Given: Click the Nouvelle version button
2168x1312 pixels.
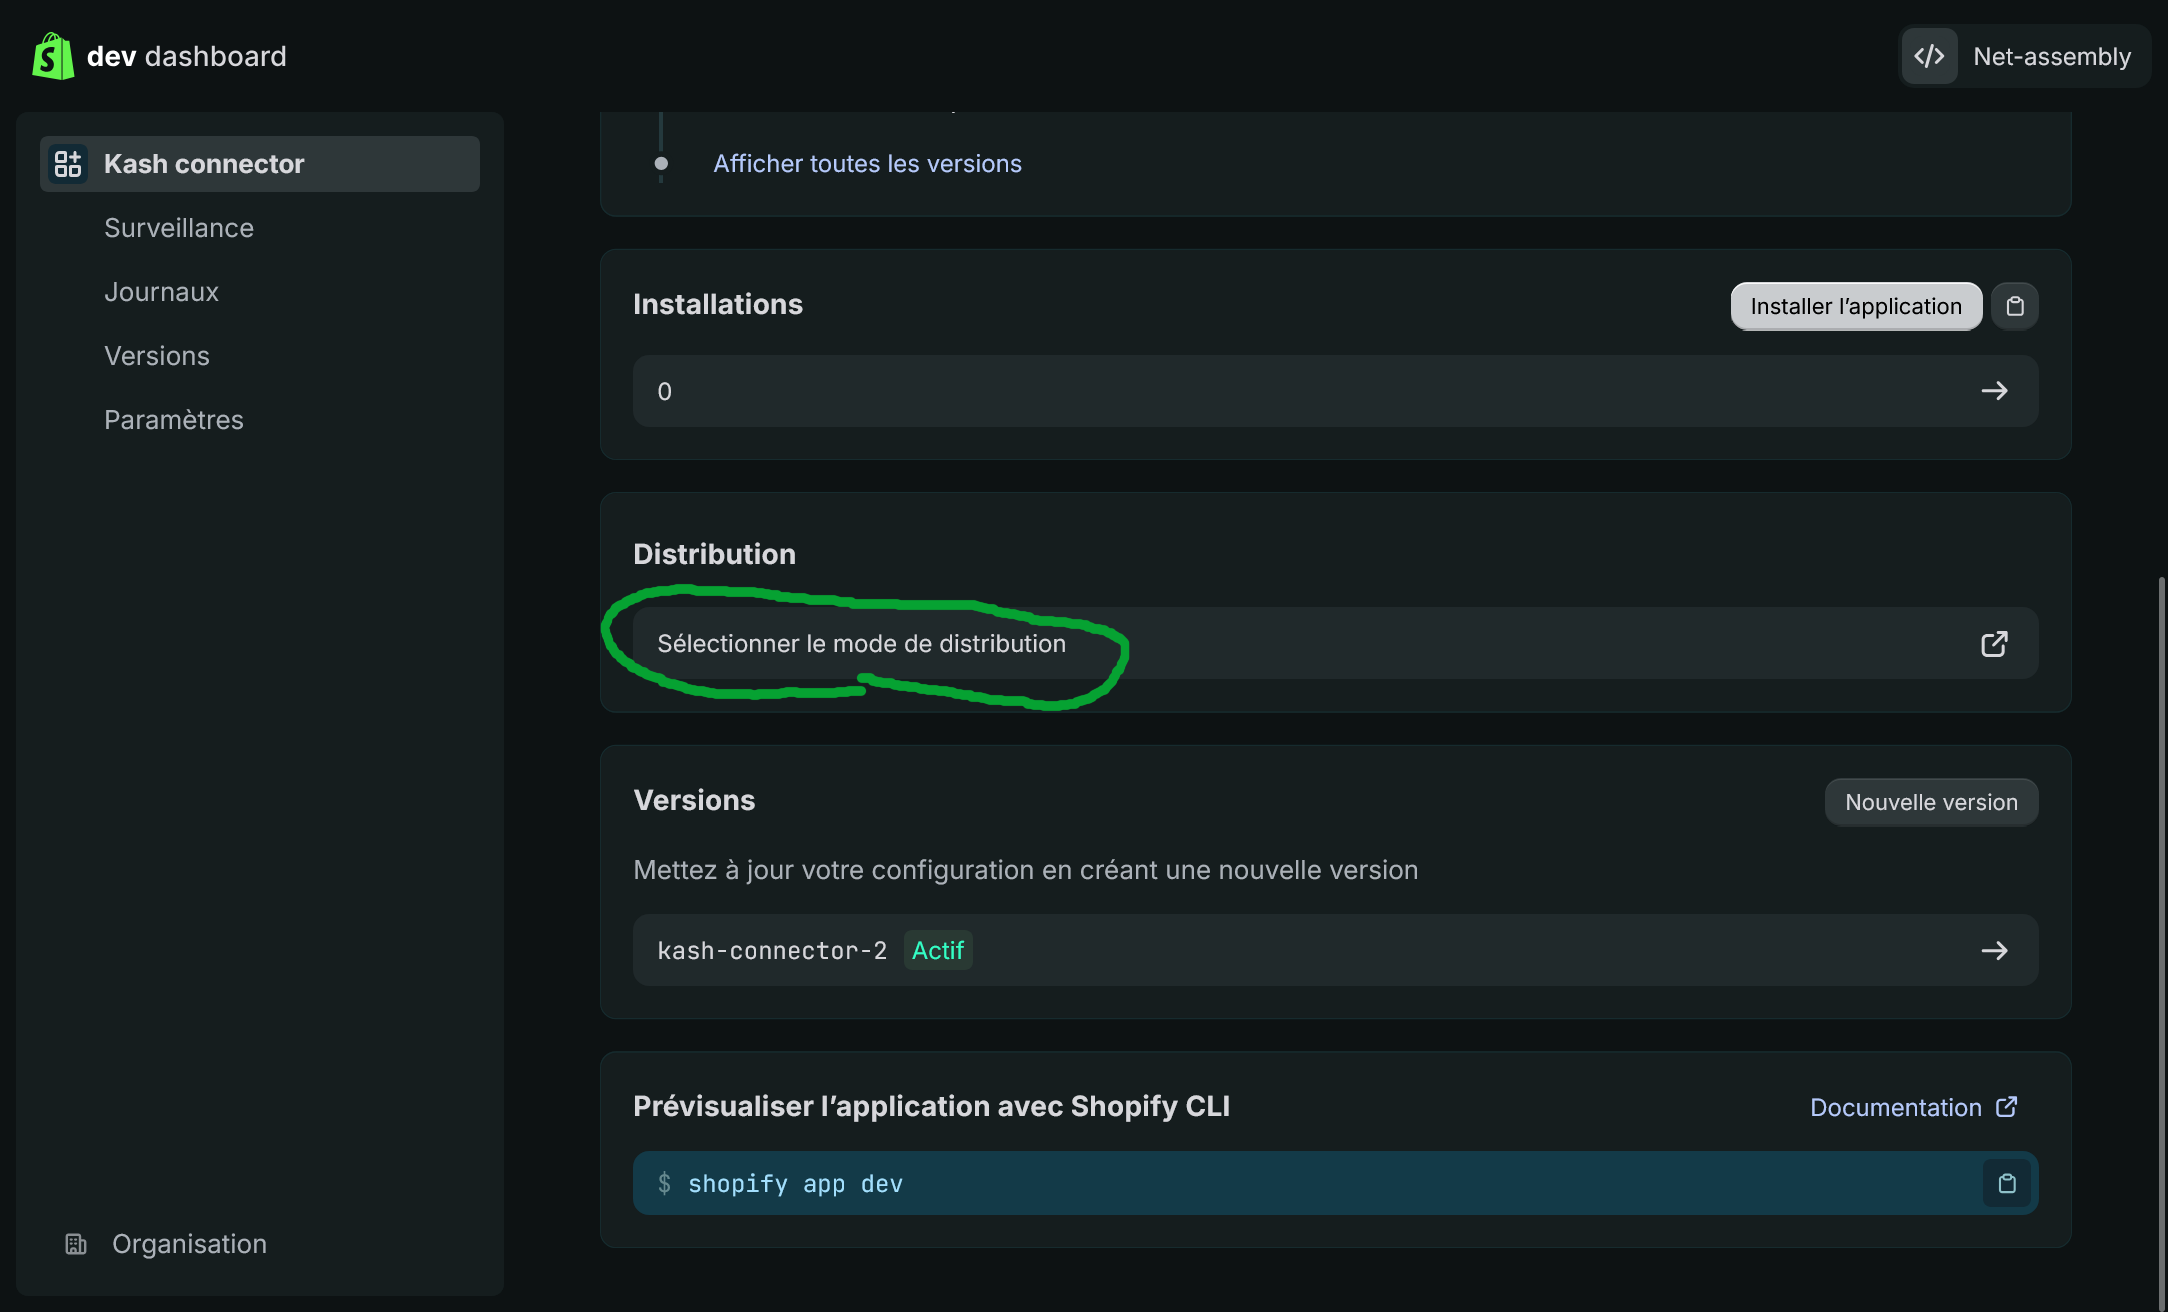Looking at the screenshot, I should [1931, 802].
